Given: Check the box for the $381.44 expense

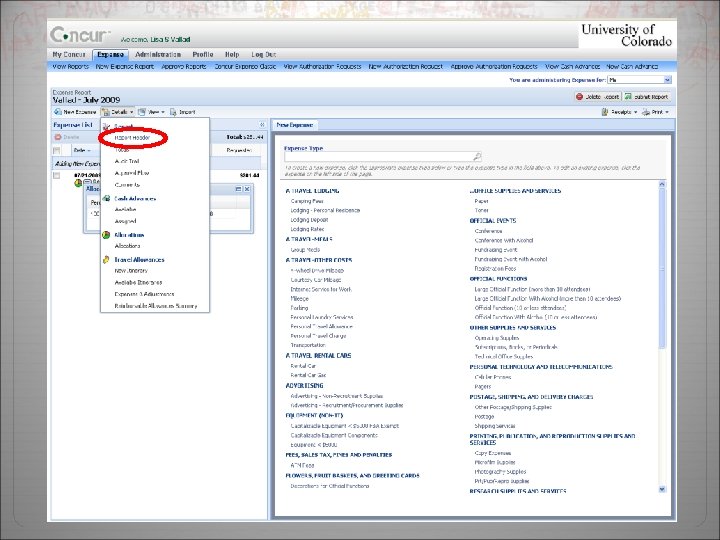Looking at the screenshot, I should [x=56, y=175].
